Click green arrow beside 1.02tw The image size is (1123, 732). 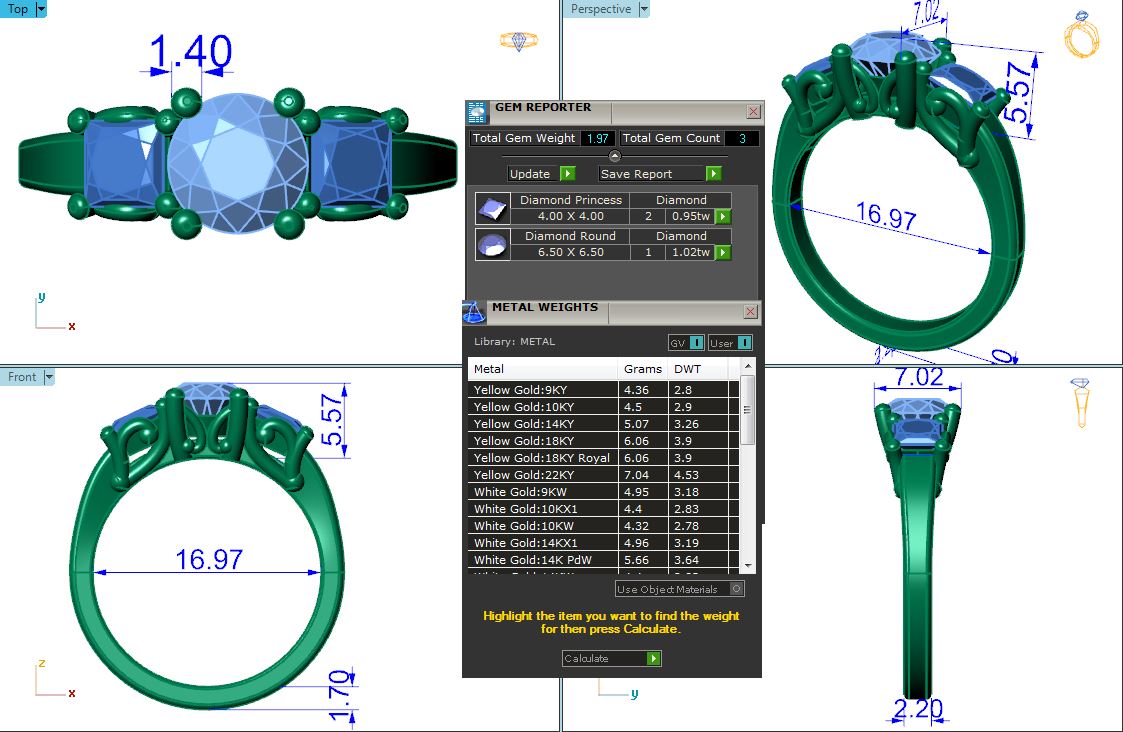click(x=723, y=252)
